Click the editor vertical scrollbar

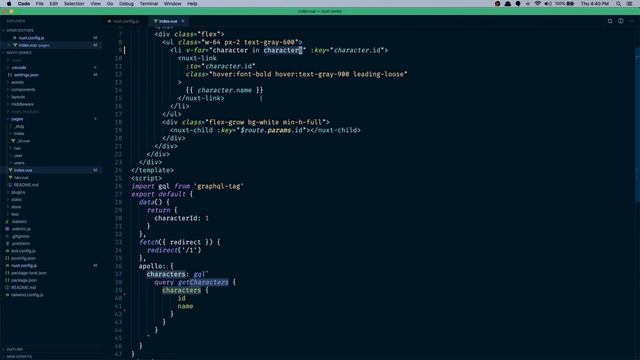pos(637,124)
